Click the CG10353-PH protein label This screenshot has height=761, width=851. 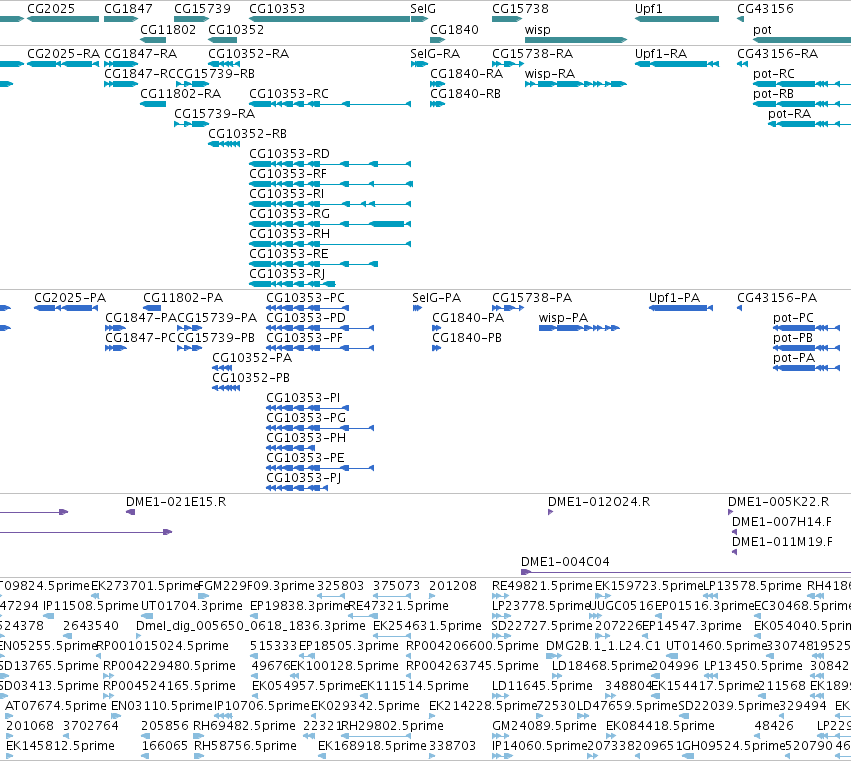click(306, 438)
